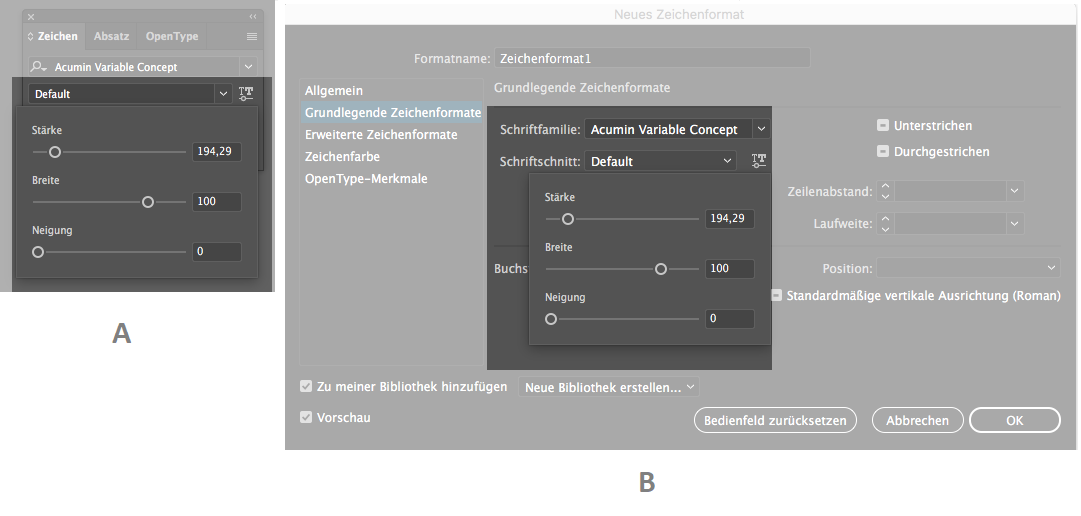Image resolution: width=1081 pixels, height=516 pixels.
Task: Select Erweiterte Zeichenformate category
Action: point(392,135)
